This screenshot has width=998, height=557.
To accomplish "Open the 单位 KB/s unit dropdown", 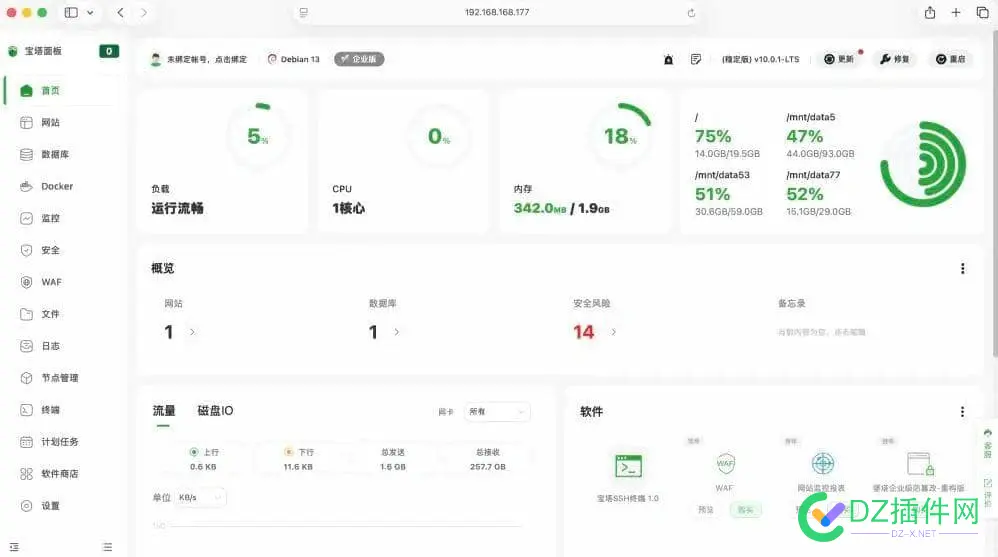I will 200,497.
